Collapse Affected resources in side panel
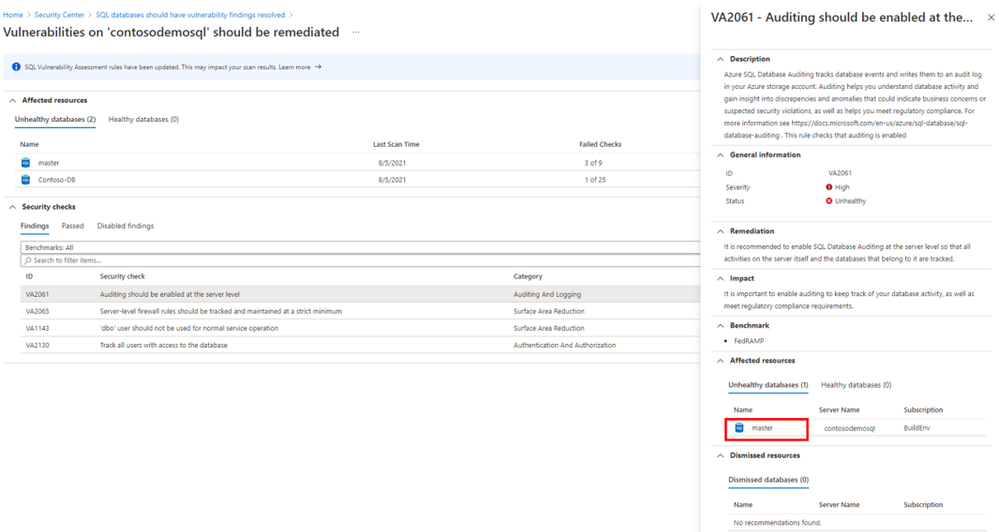This screenshot has height=532, width=999. tap(721, 361)
